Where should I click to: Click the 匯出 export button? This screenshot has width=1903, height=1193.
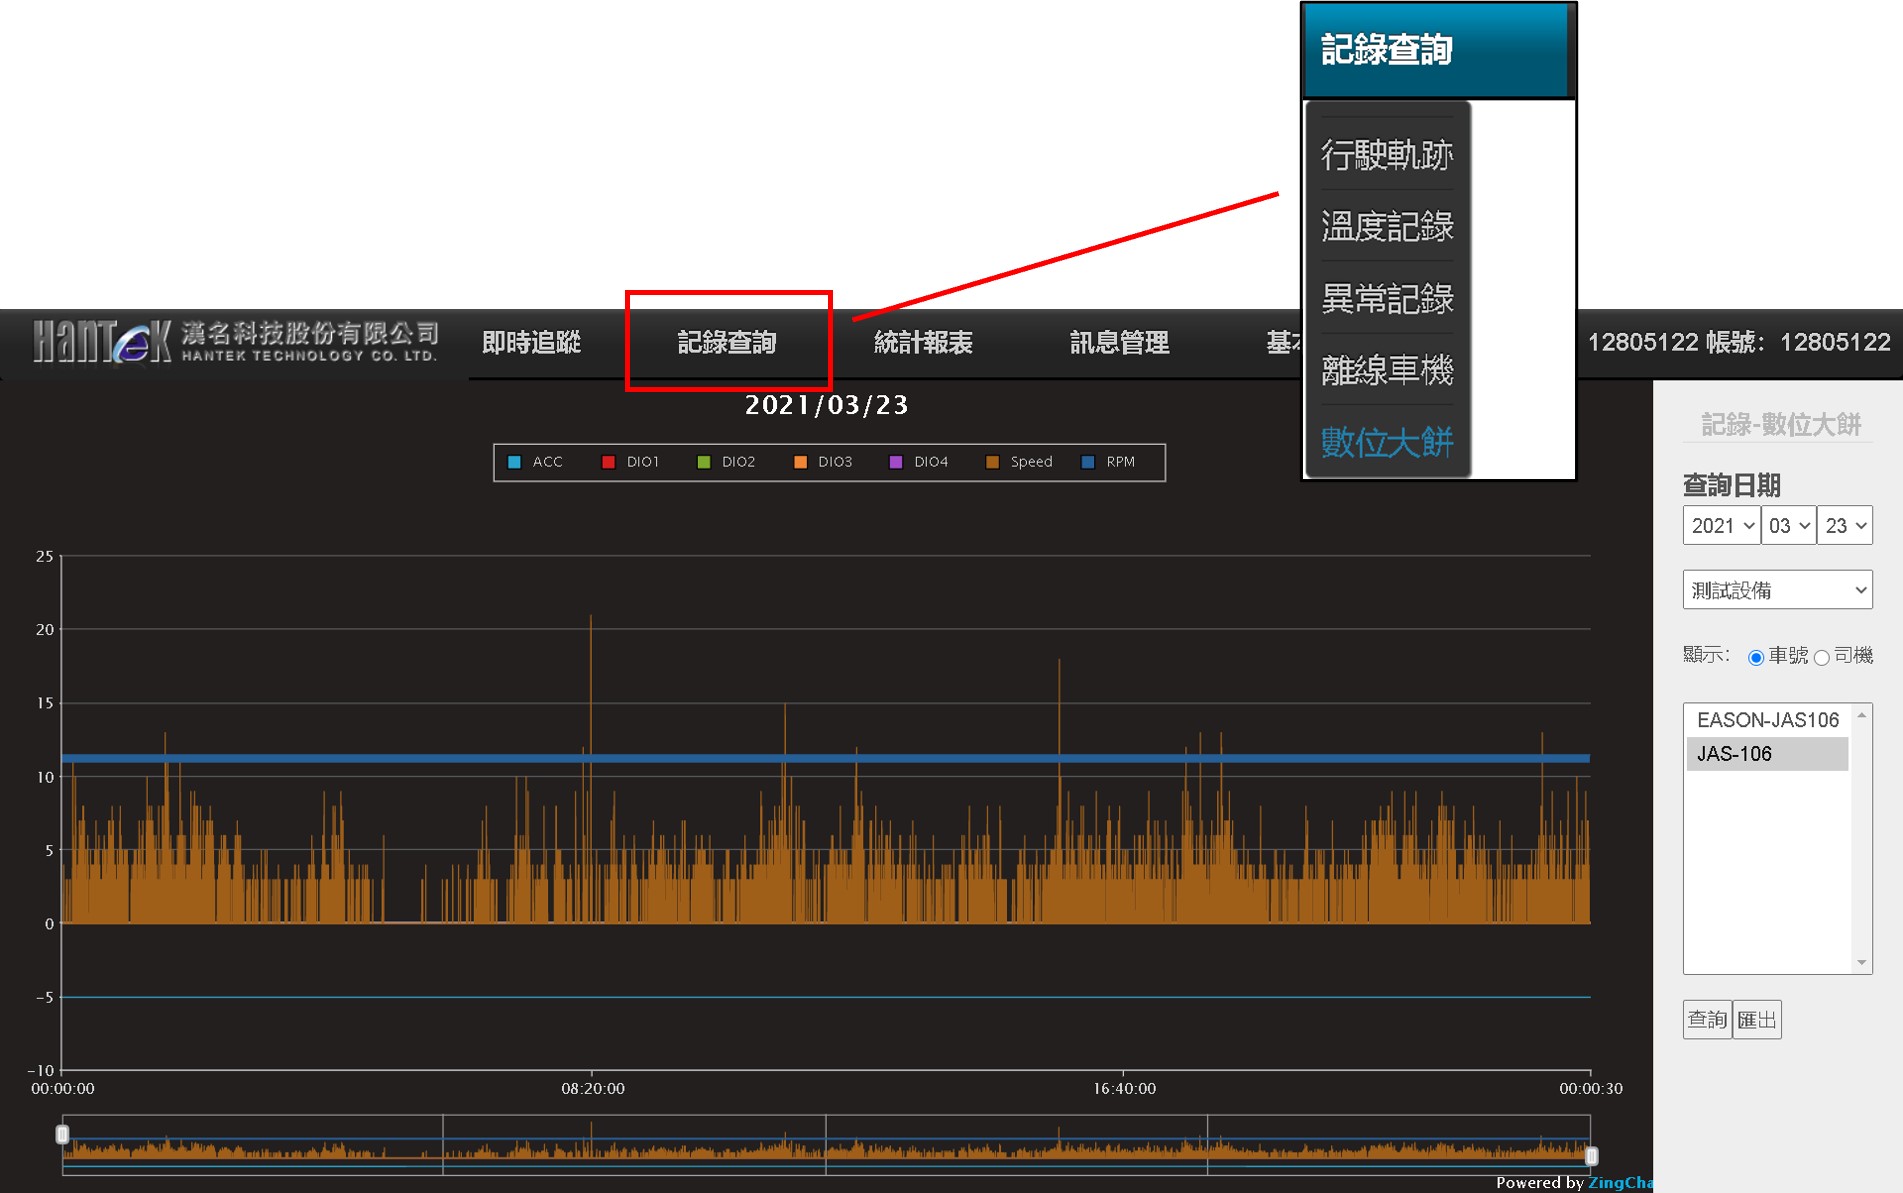(1757, 1019)
